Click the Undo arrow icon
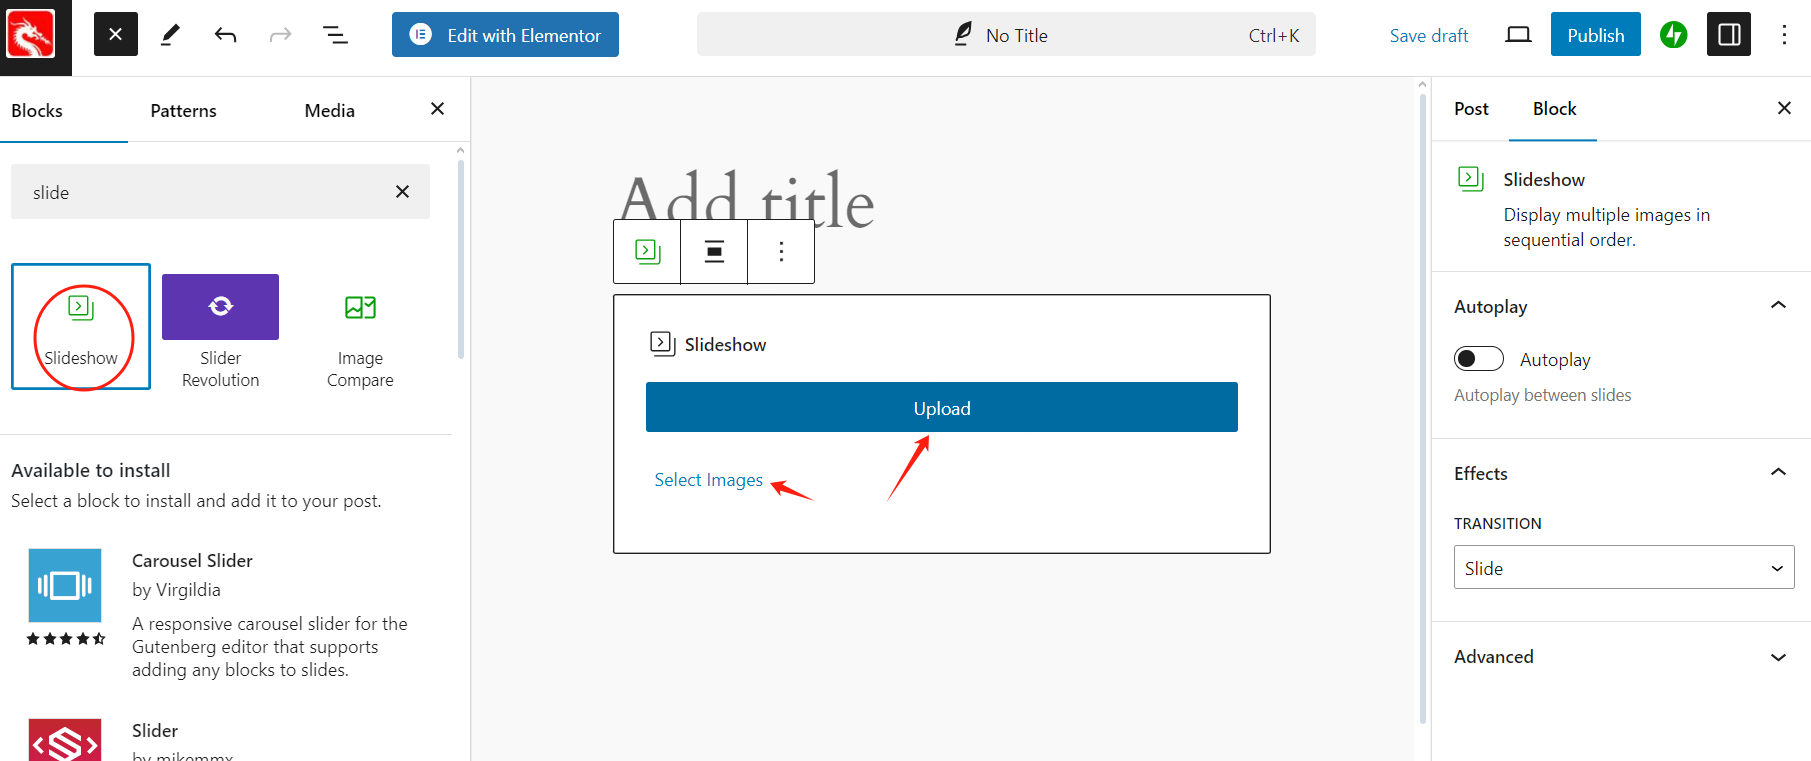 click(225, 36)
